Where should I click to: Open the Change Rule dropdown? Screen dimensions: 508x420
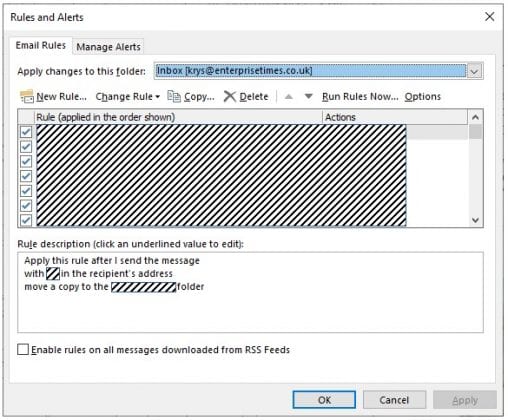tap(128, 97)
